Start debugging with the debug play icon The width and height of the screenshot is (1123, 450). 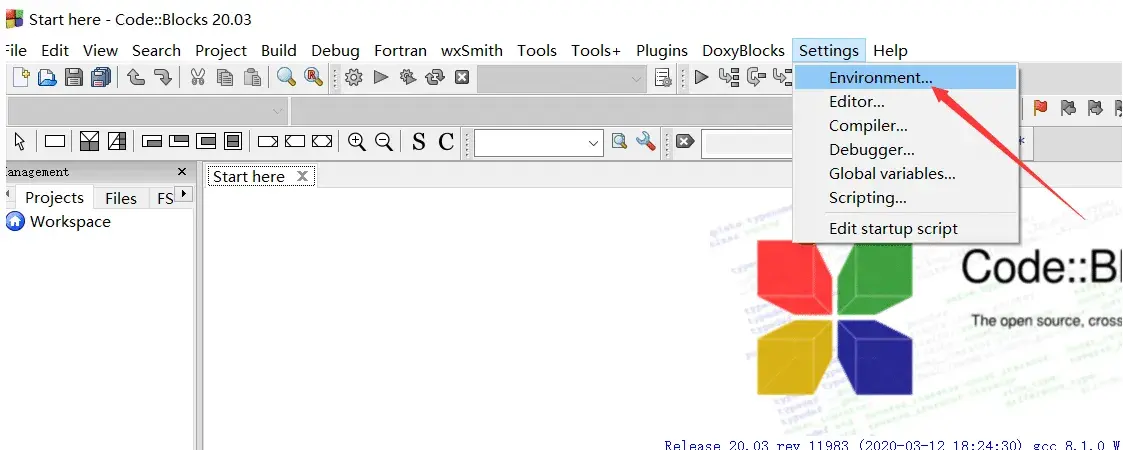tap(701, 77)
